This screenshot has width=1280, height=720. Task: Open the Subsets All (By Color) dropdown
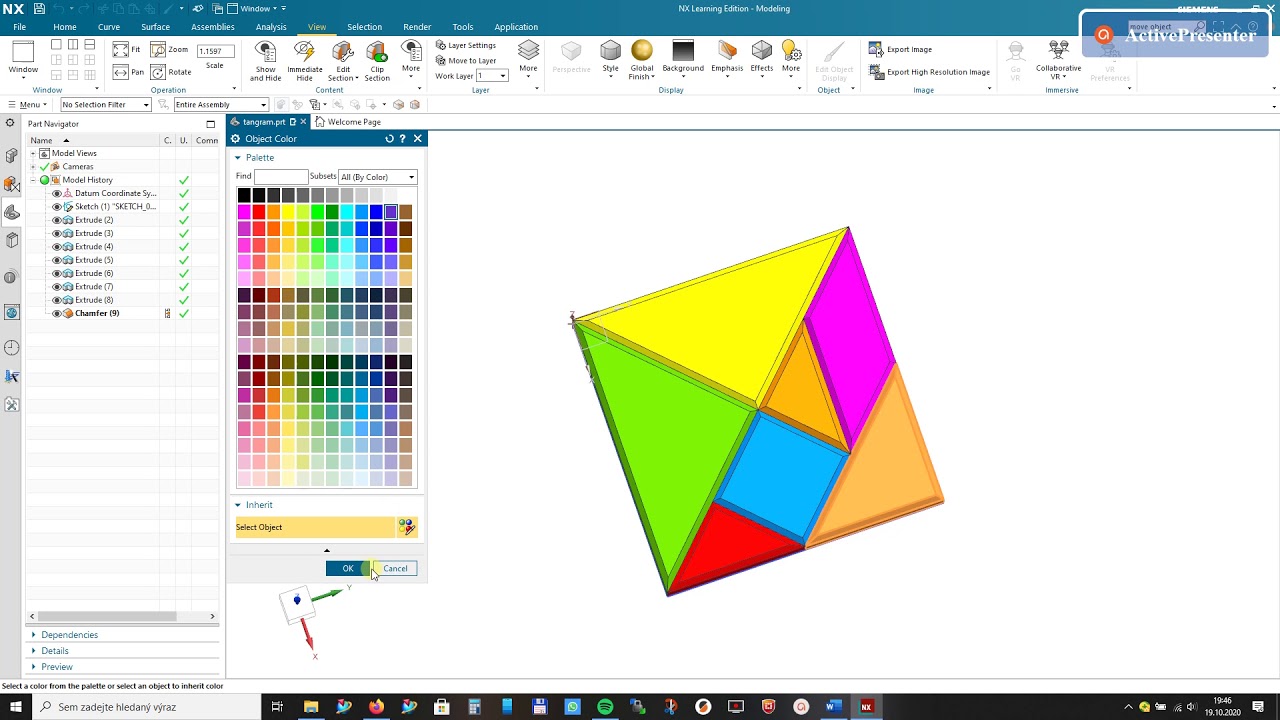378,177
